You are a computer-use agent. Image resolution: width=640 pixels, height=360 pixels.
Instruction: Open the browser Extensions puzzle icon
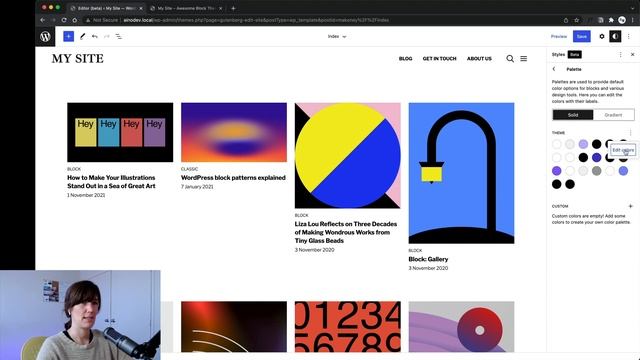611,20
